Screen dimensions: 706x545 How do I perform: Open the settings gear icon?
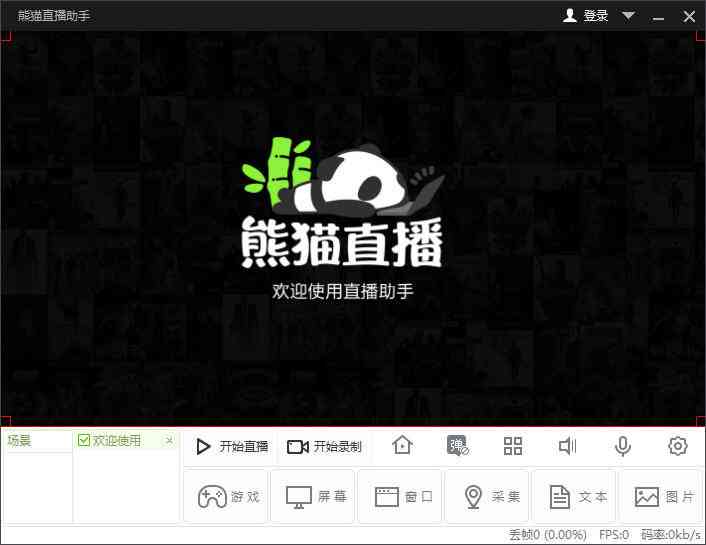(x=678, y=446)
